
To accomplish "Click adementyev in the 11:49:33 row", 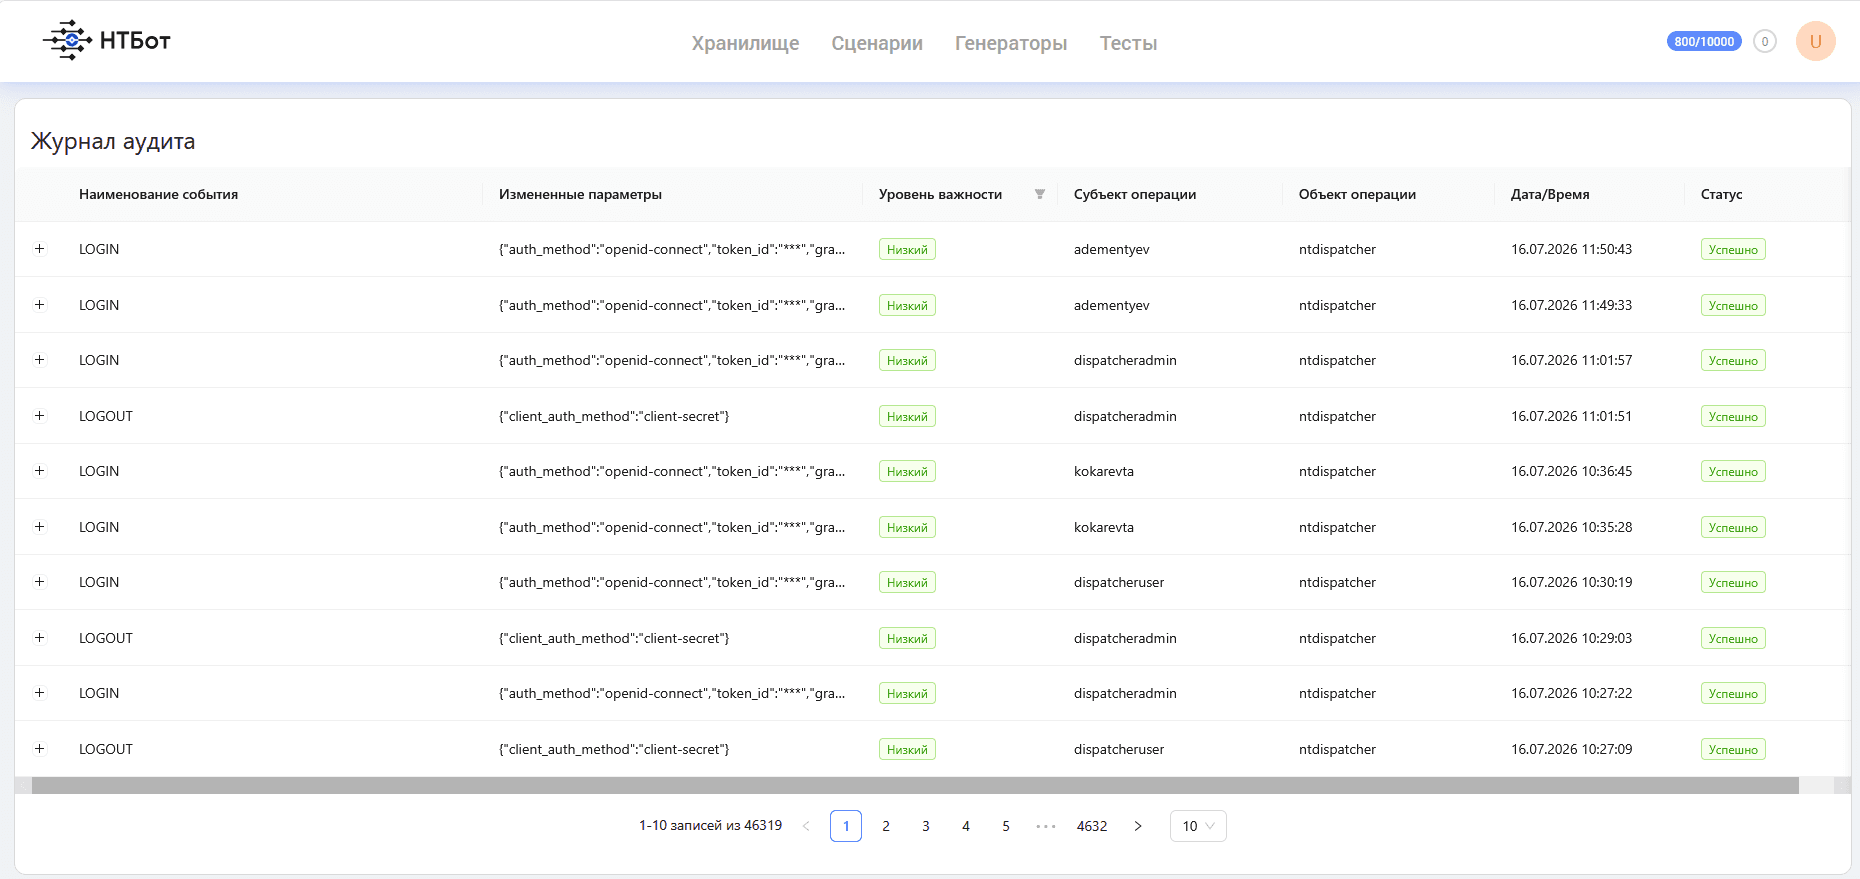I will click(x=1112, y=305).
